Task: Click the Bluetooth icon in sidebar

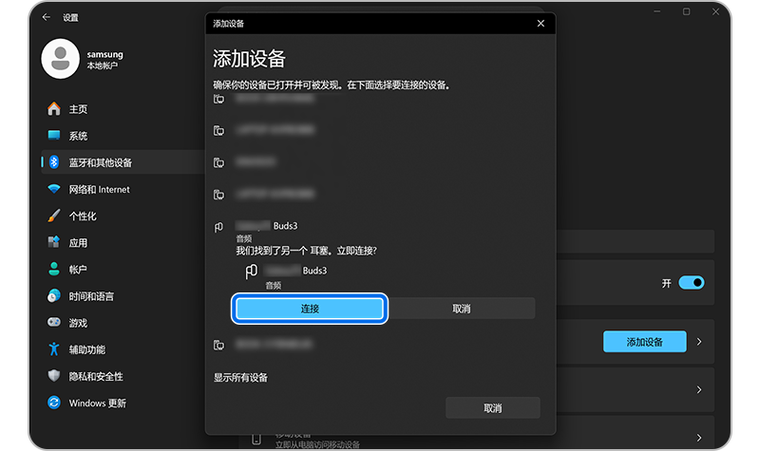Action: [54, 162]
